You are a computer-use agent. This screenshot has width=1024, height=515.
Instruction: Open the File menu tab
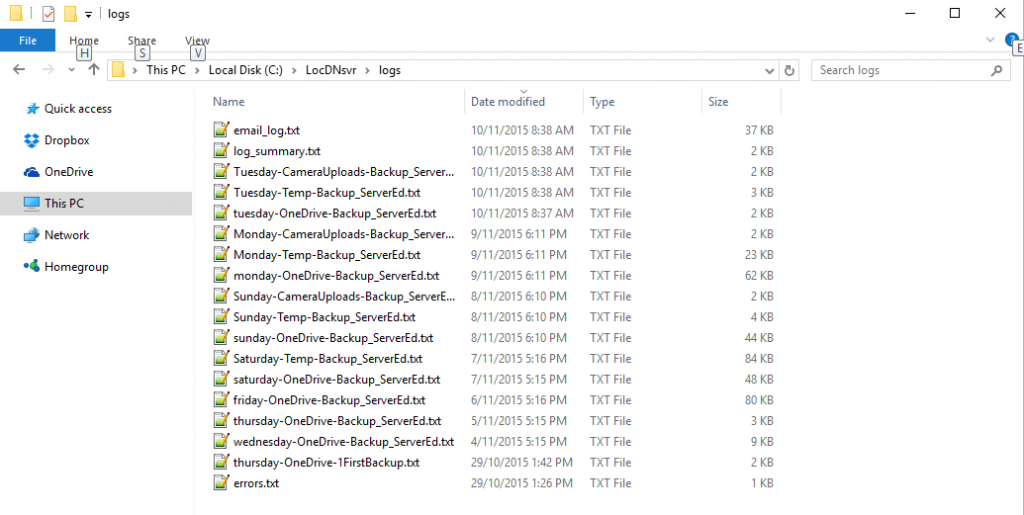pos(27,41)
